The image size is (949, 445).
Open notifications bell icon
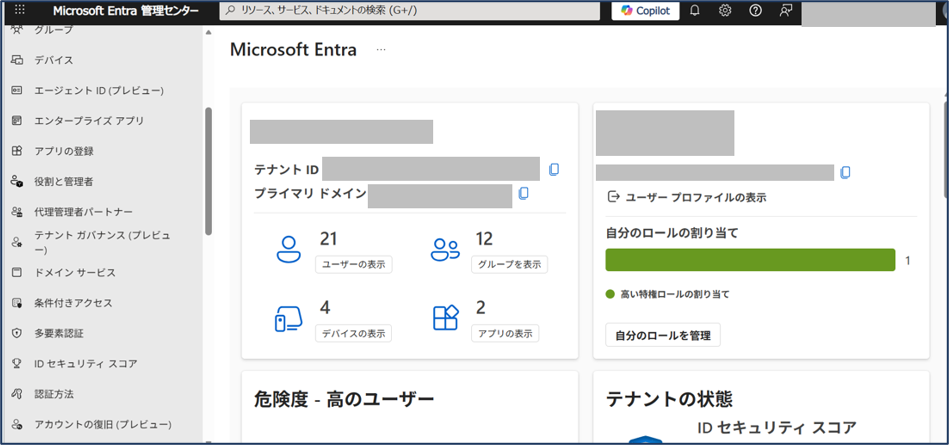(x=695, y=10)
